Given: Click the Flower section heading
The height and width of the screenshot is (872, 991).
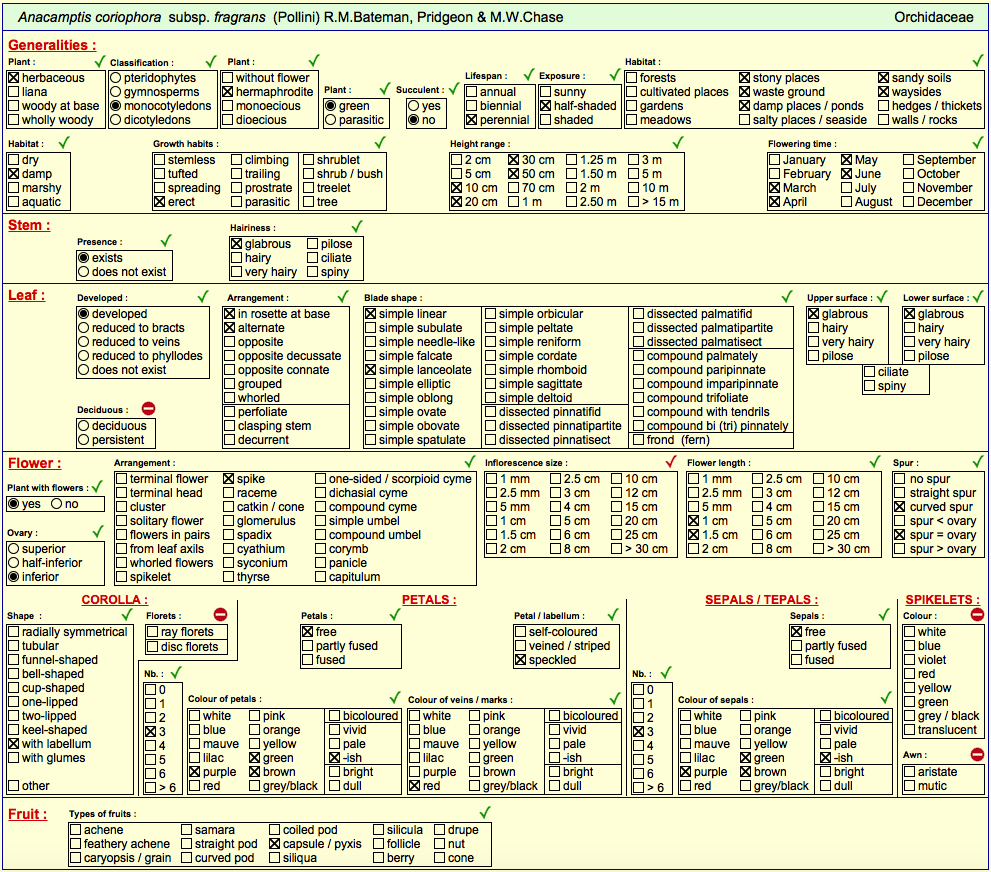Looking at the screenshot, I should click(35, 463).
